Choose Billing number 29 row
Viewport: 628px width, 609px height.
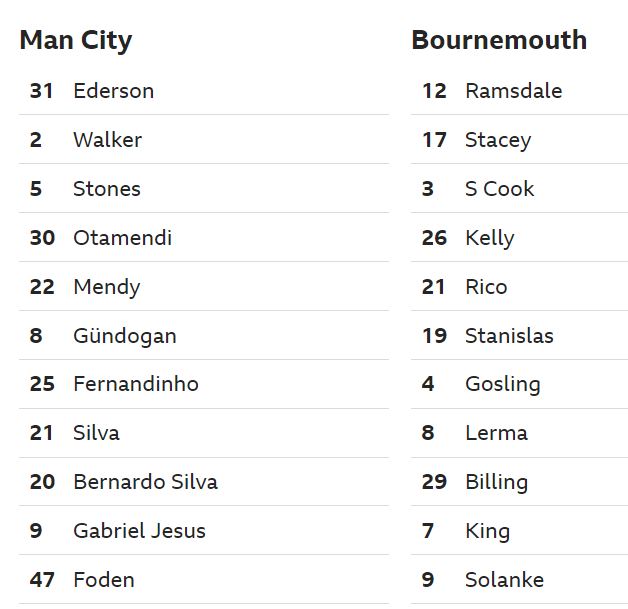point(519,482)
